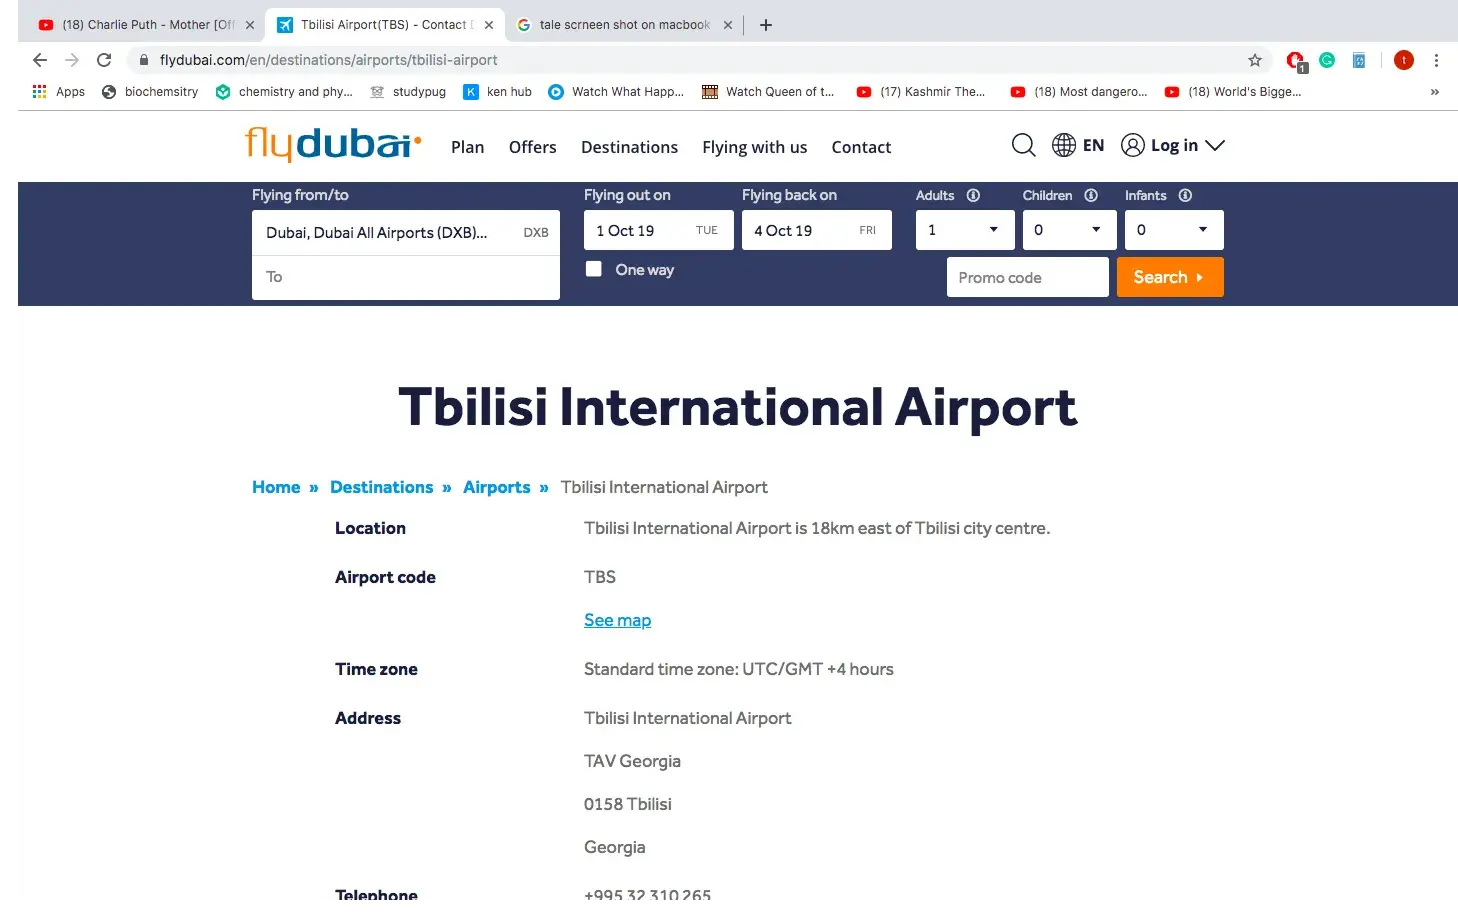Open the Contact nav menu
This screenshot has height=922, width=1458.
pyautogui.click(x=861, y=147)
